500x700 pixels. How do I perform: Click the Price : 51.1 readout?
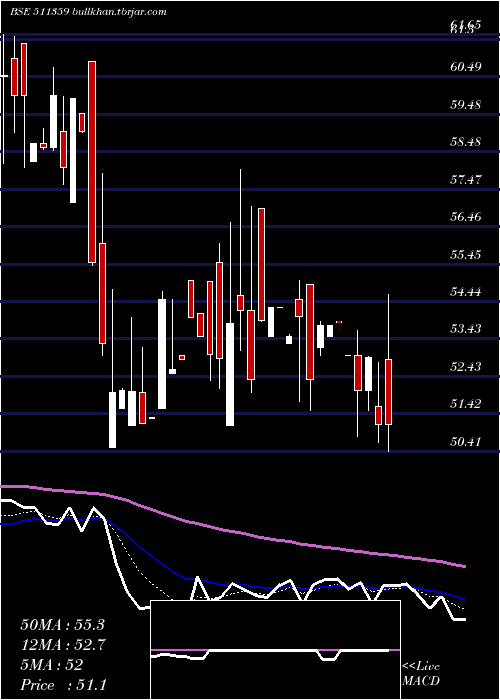pos(63,685)
